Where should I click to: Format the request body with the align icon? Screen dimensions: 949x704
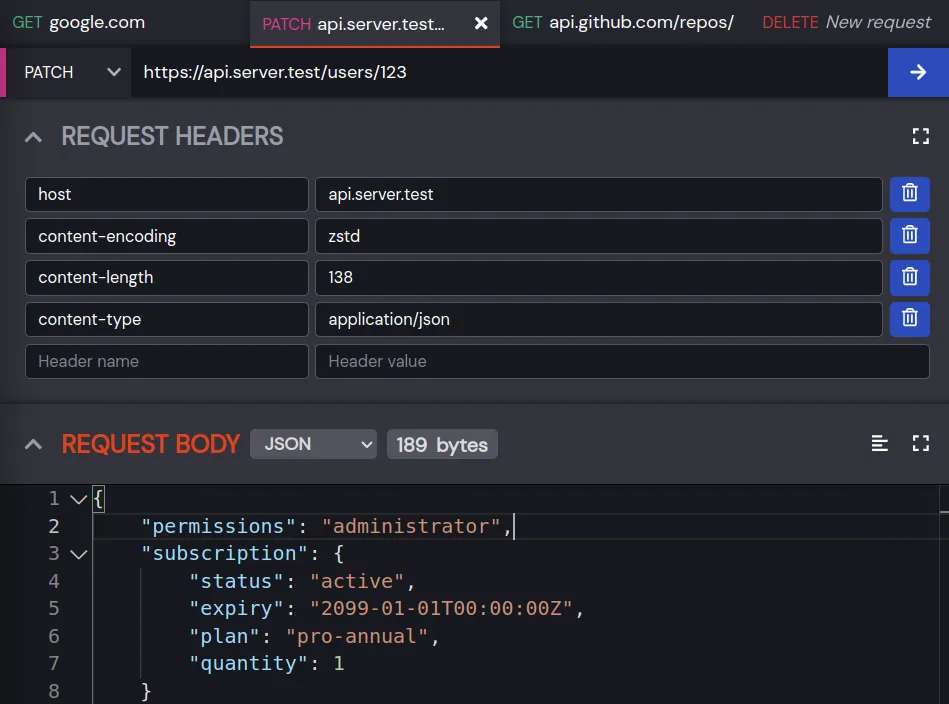click(879, 444)
